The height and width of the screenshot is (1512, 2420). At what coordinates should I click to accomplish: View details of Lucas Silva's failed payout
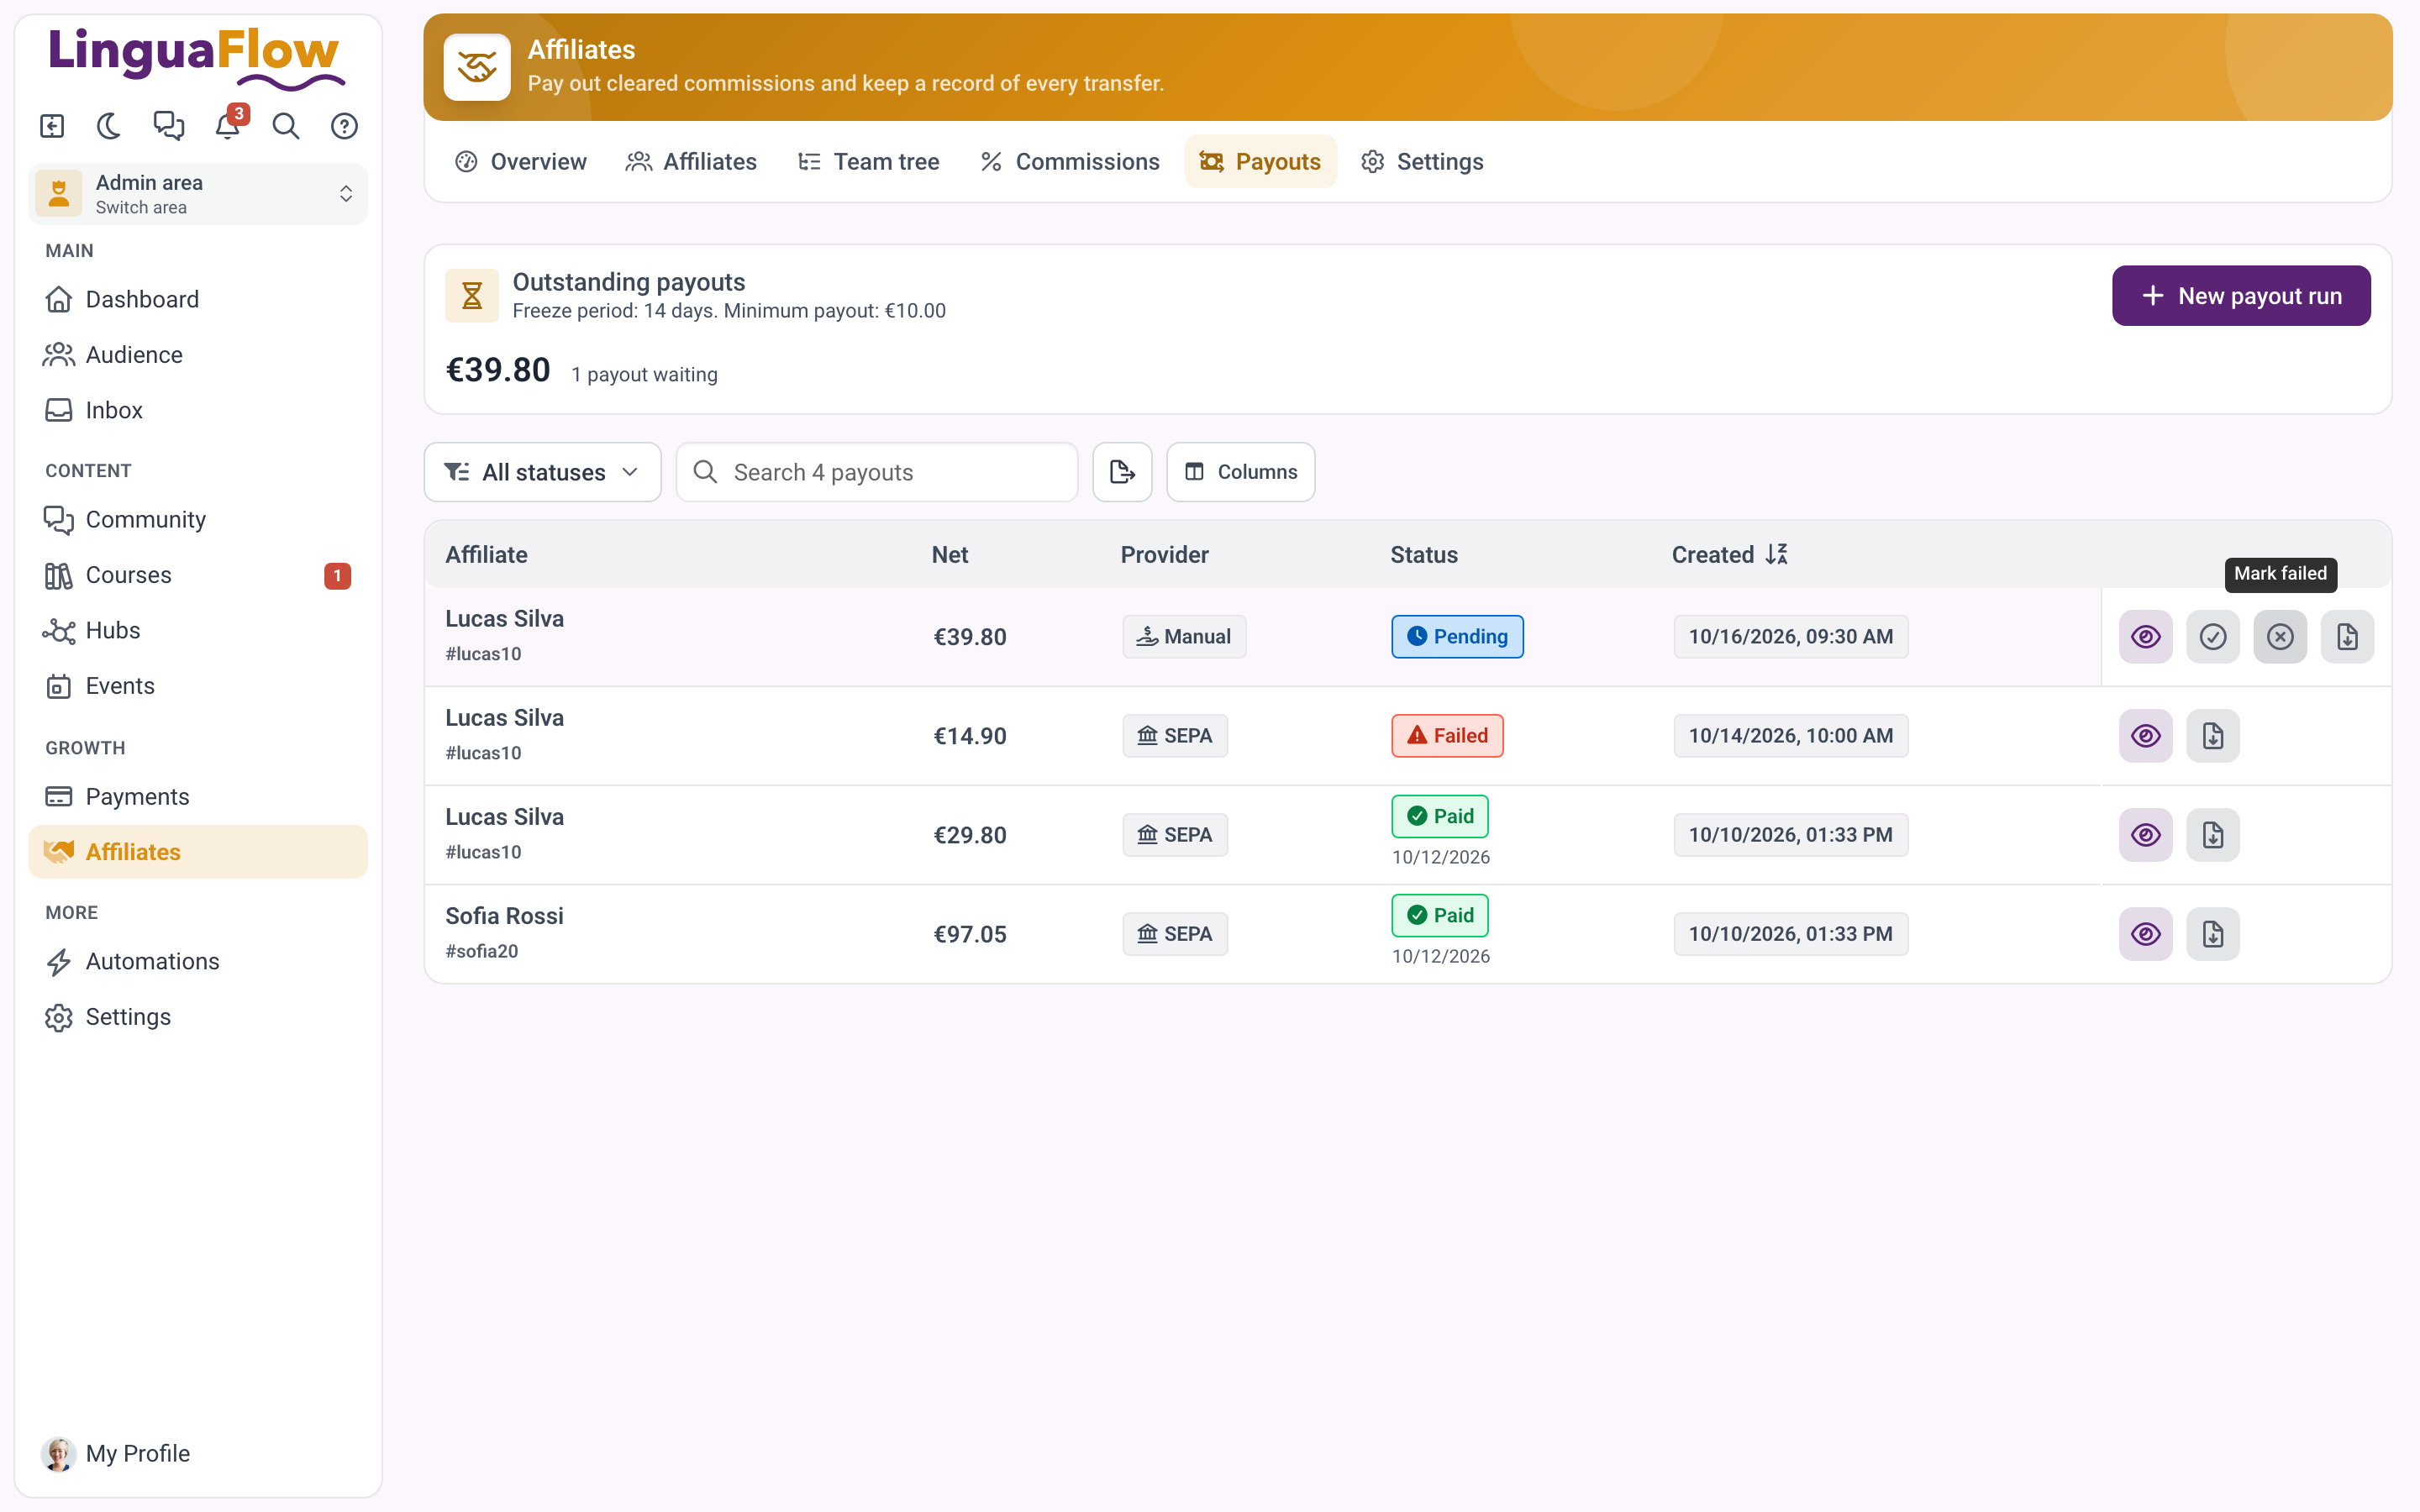[x=2146, y=736]
